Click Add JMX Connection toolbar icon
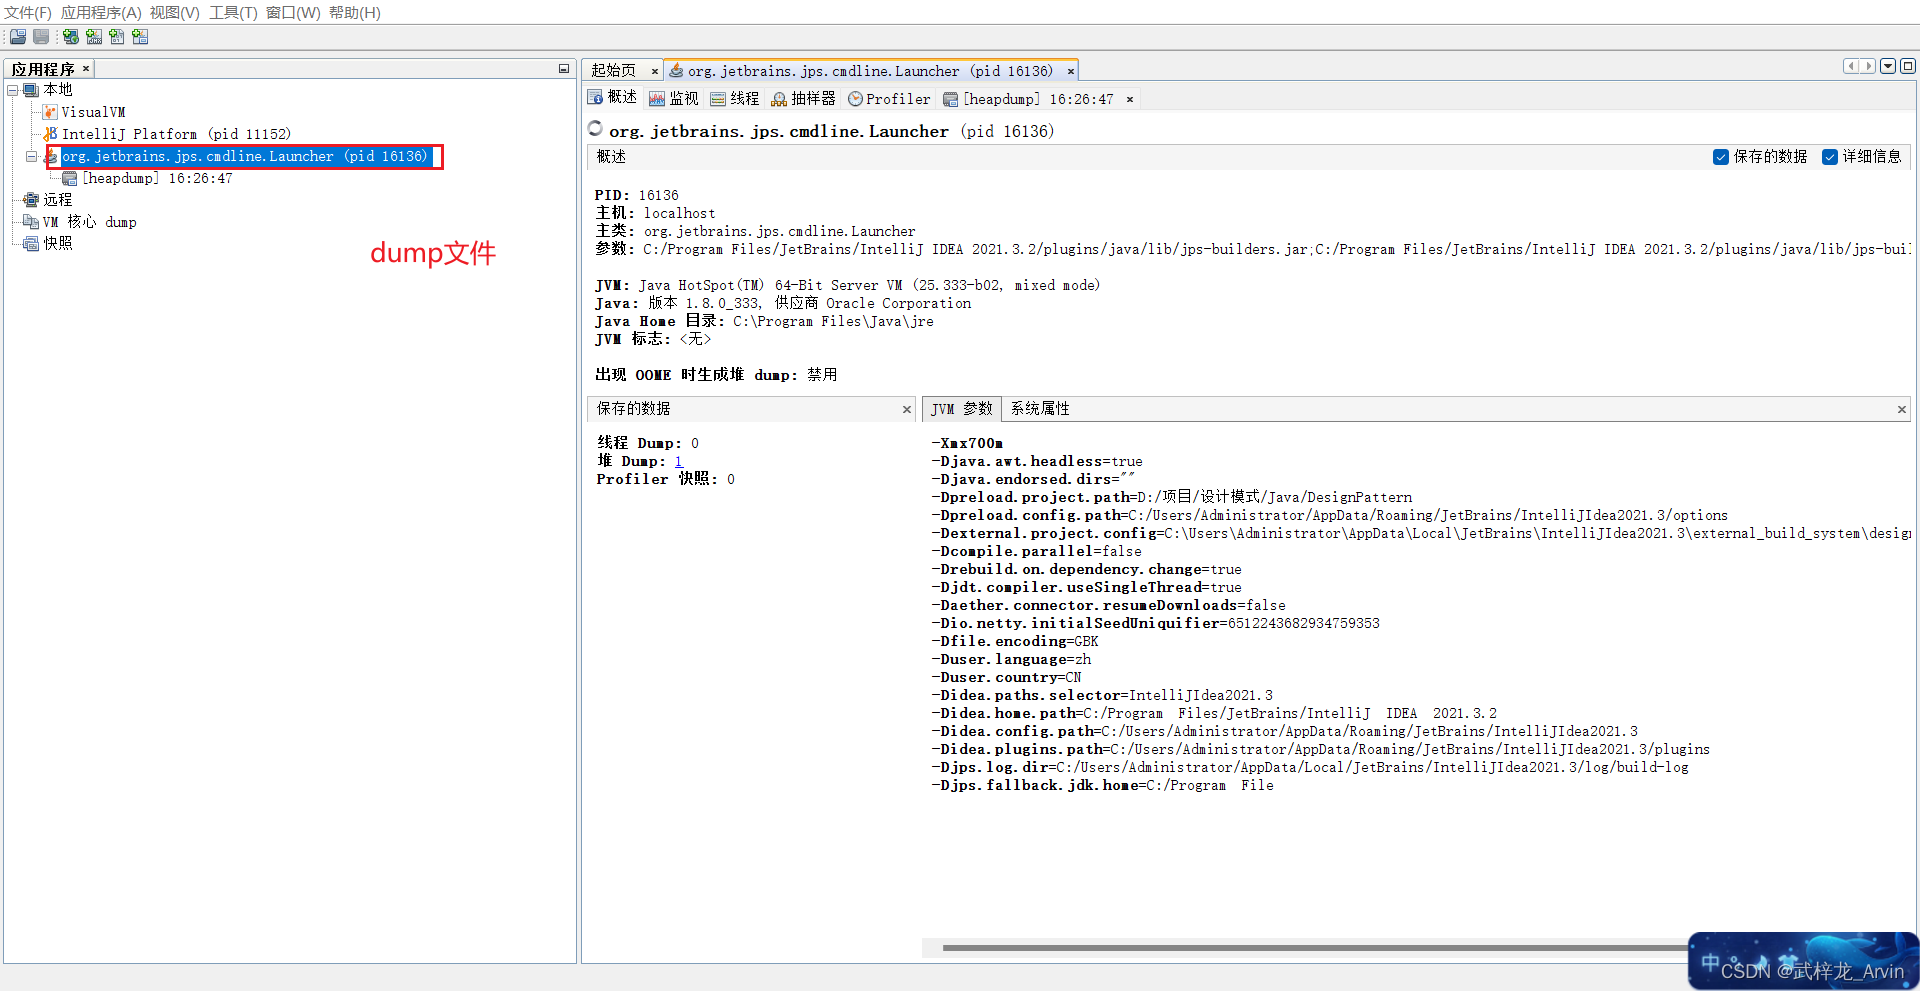 coord(94,37)
